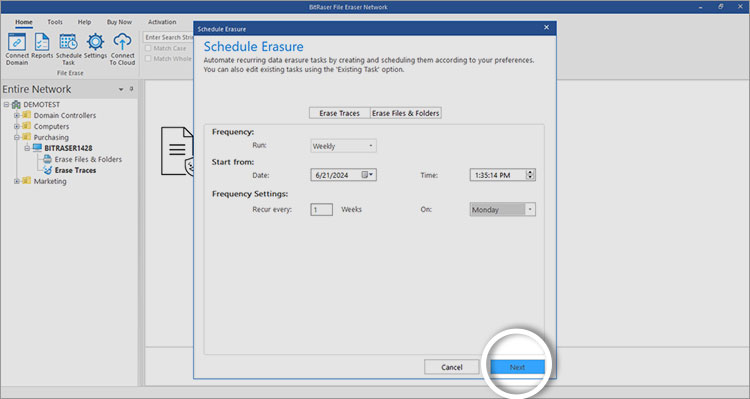Open the Tools ribbon tab
750x399 pixels.
coord(55,22)
